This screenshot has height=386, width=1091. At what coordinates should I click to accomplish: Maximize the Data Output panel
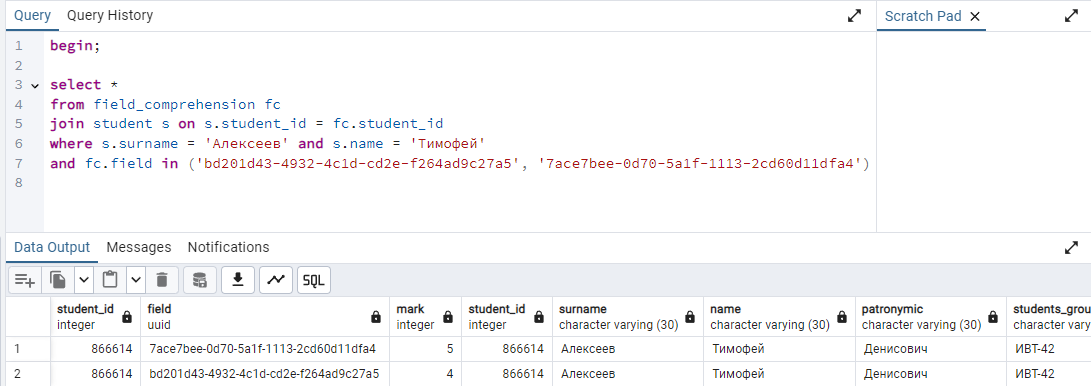tap(1072, 248)
